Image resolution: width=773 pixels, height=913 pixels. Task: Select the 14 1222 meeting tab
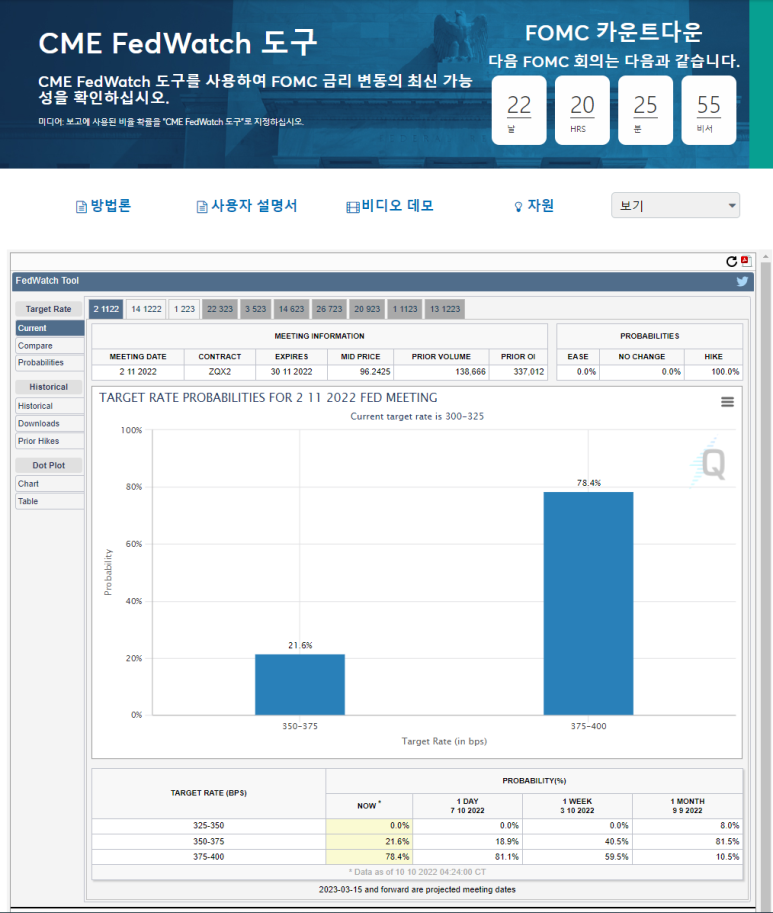[x=146, y=309]
